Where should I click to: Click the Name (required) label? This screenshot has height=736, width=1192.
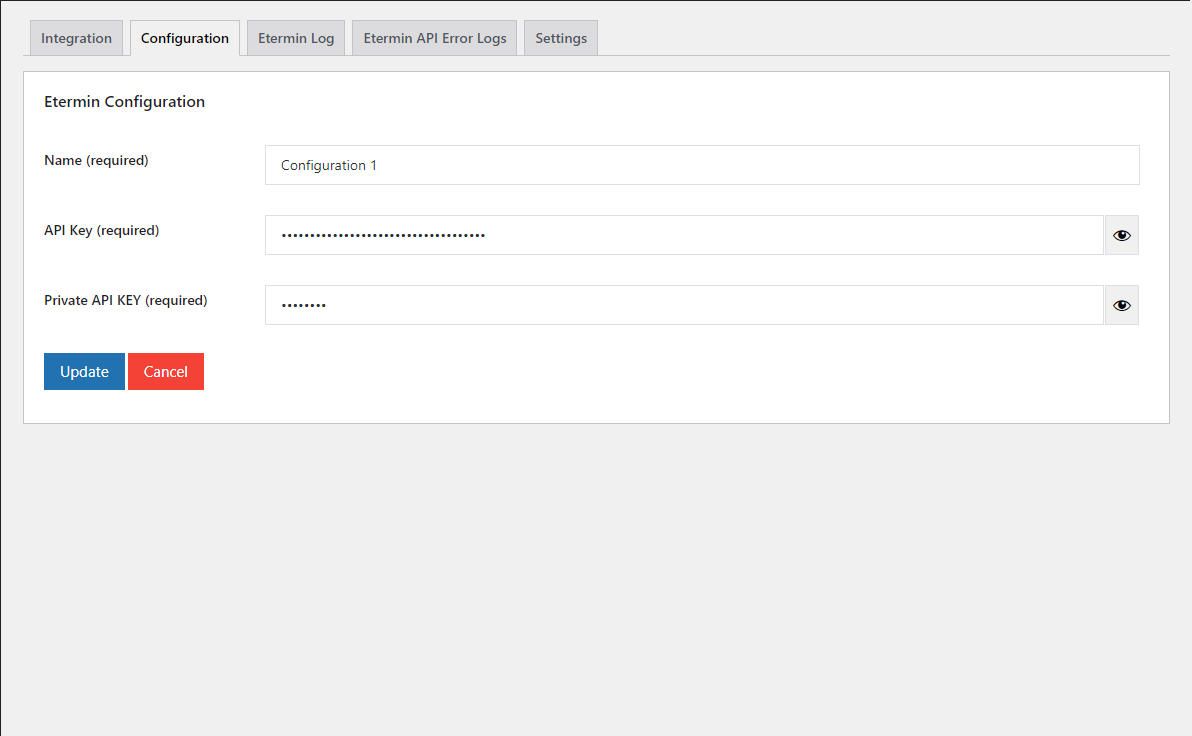click(x=97, y=160)
